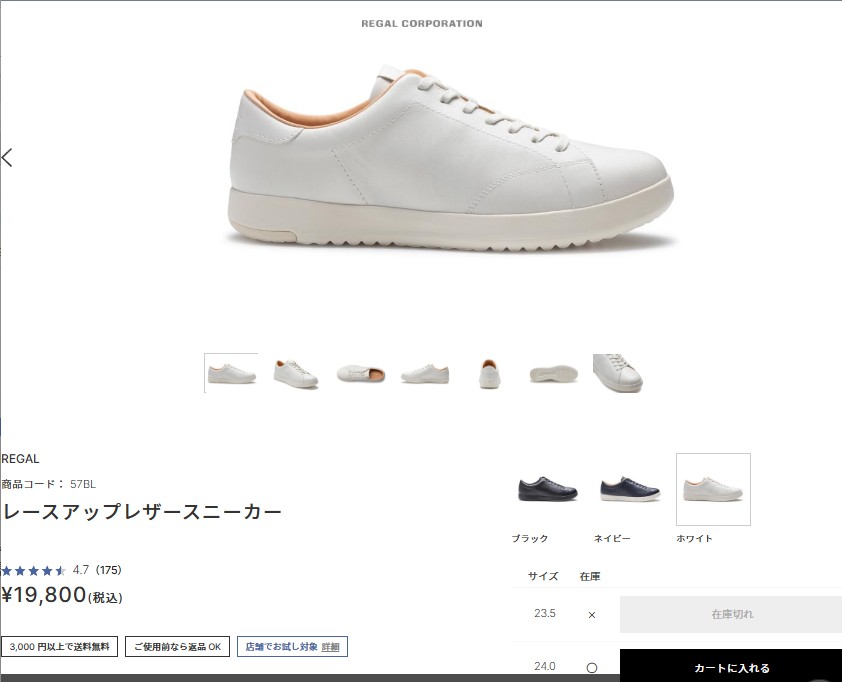The width and height of the screenshot is (842, 682).
Task: Select the second angled-view shoe thumbnail
Action: [x=295, y=373]
